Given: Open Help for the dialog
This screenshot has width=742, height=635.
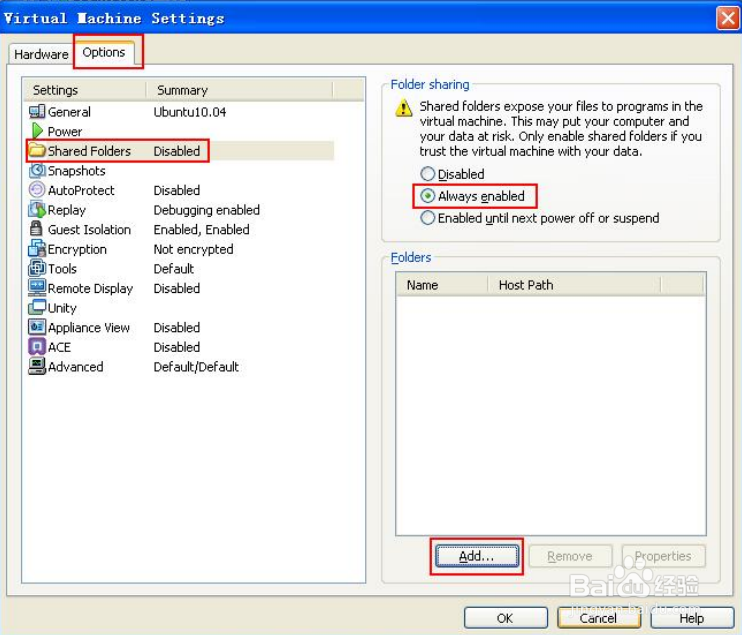Looking at the screenshot, I should pyautogui.click(x=692, y=618).
